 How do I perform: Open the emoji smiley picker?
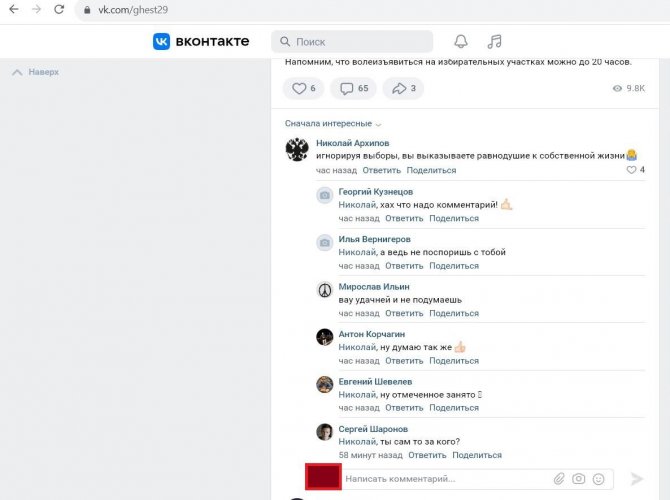[x=598, y=479]
